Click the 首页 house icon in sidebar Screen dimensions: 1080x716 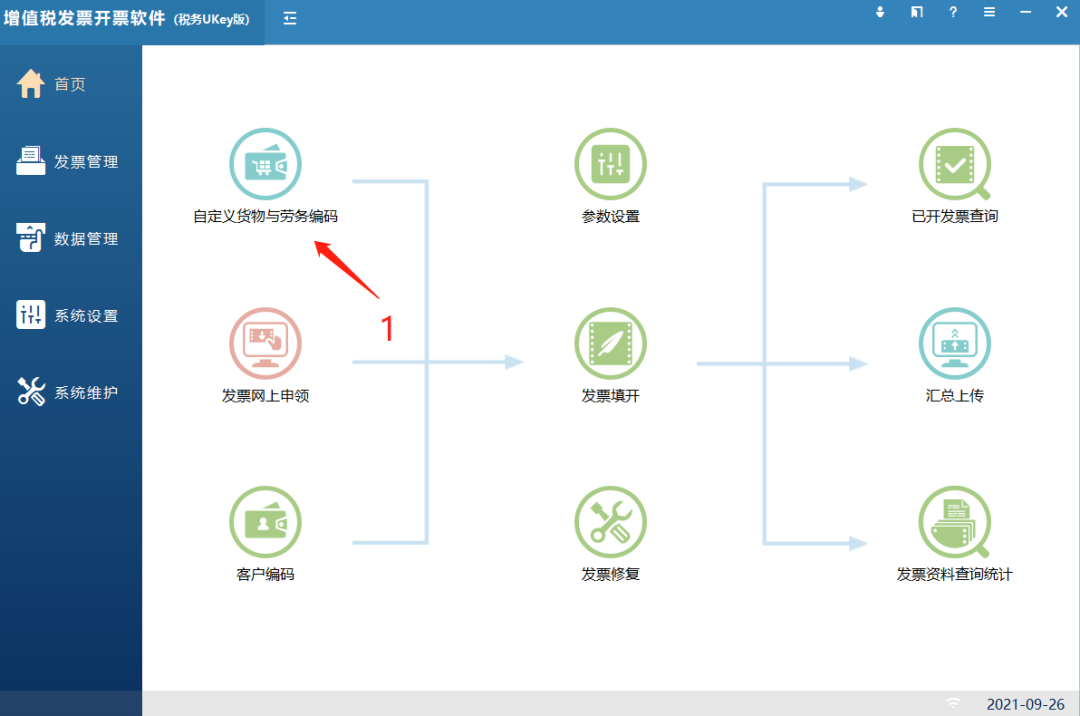(30, 84)
